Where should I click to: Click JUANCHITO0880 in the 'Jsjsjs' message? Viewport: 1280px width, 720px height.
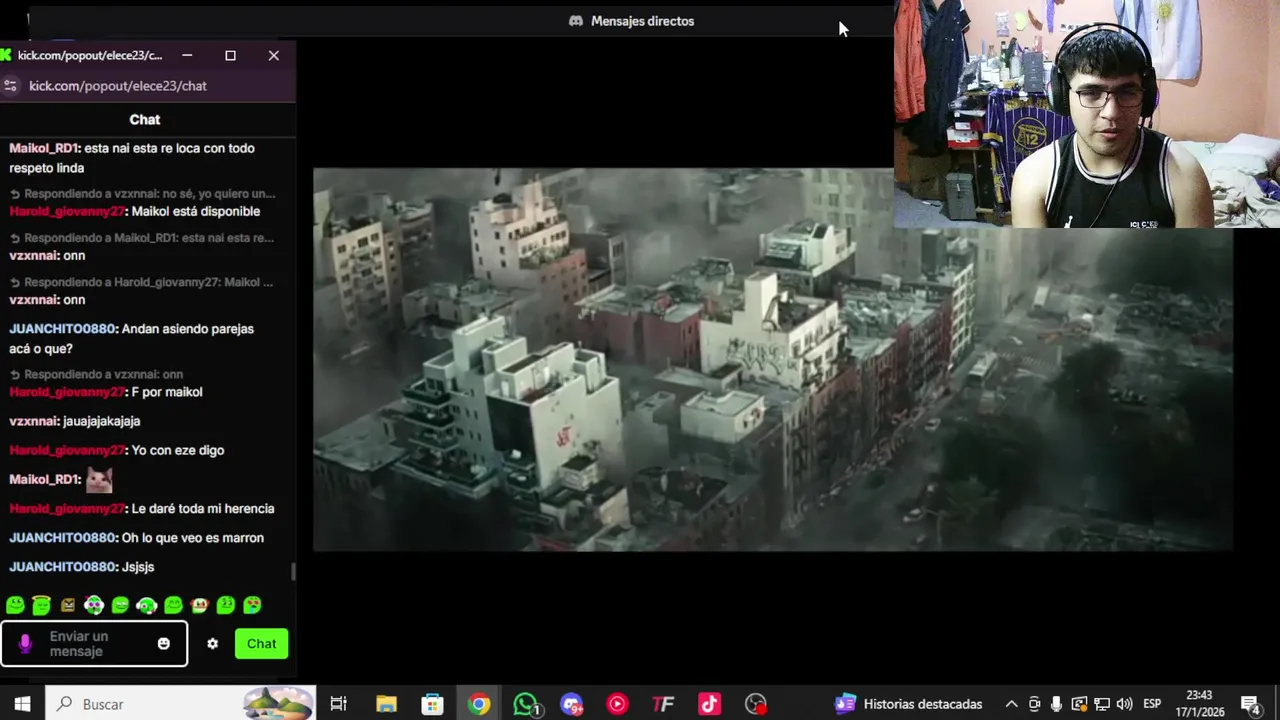pyautogui.click(x=63, y=567)
